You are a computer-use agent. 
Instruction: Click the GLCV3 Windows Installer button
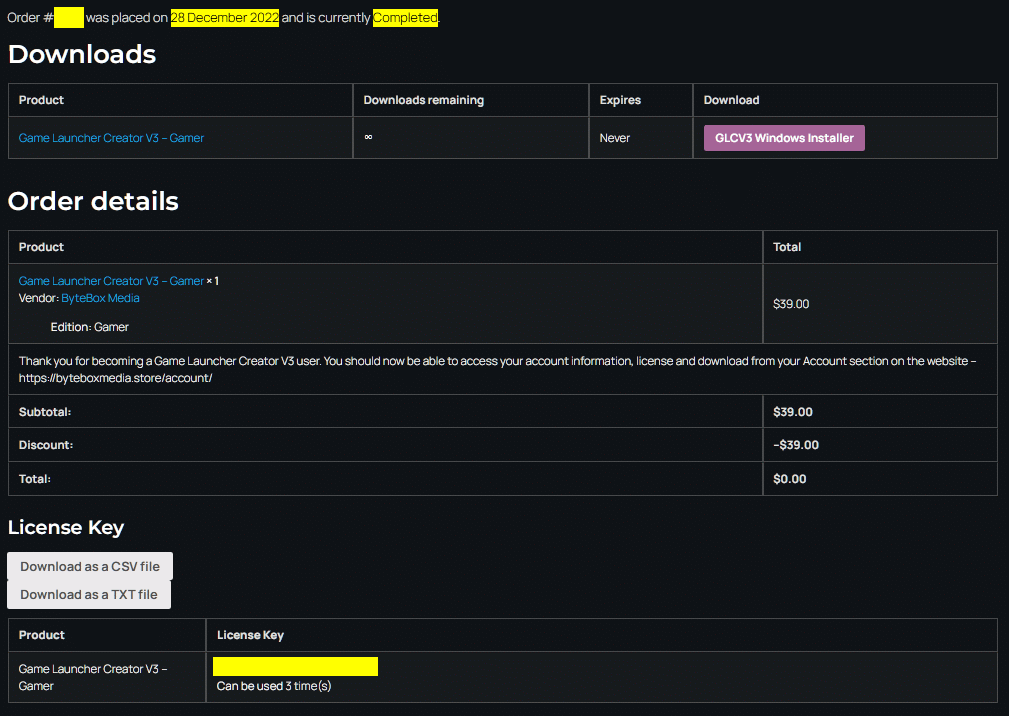[784, 138]
